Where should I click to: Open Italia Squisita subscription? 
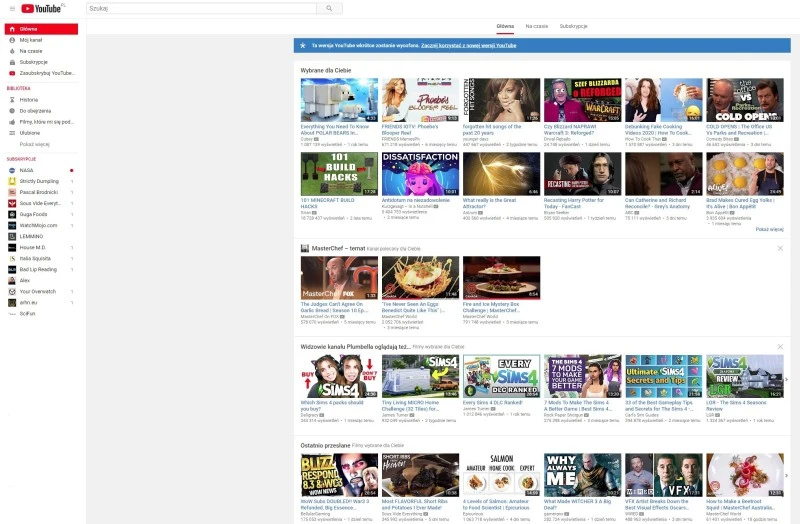[41, 259]
